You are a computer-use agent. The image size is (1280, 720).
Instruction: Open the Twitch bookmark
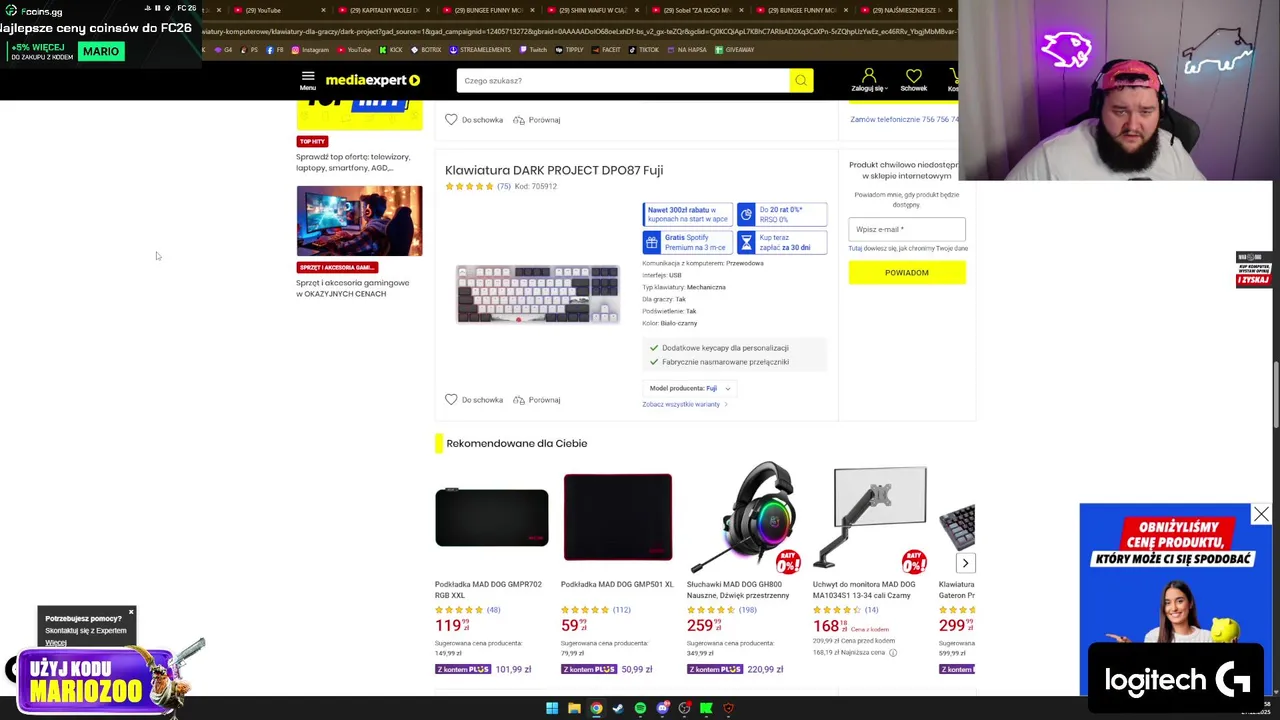pyautogui.click(x=533, y=49)
